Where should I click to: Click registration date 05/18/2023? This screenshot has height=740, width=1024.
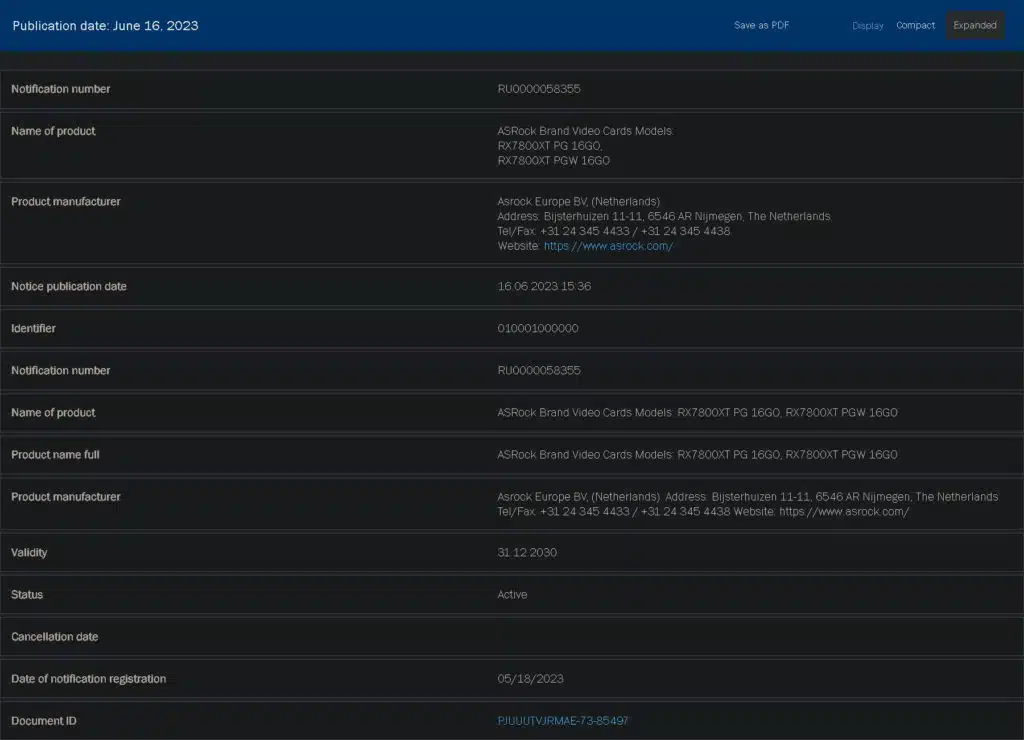pos(530,679)
